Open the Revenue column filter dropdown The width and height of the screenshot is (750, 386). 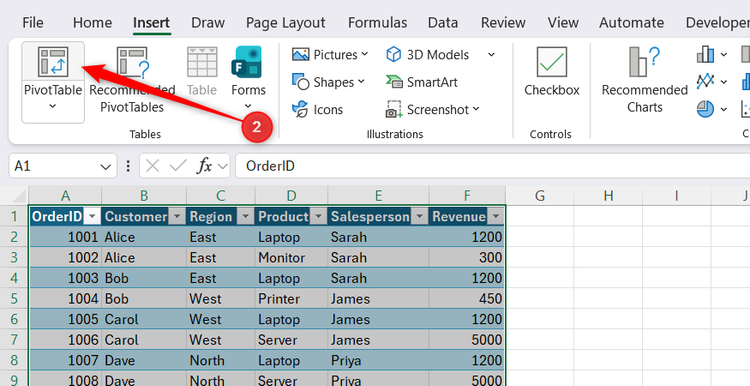pyautogui.click(x=496, y=217)
